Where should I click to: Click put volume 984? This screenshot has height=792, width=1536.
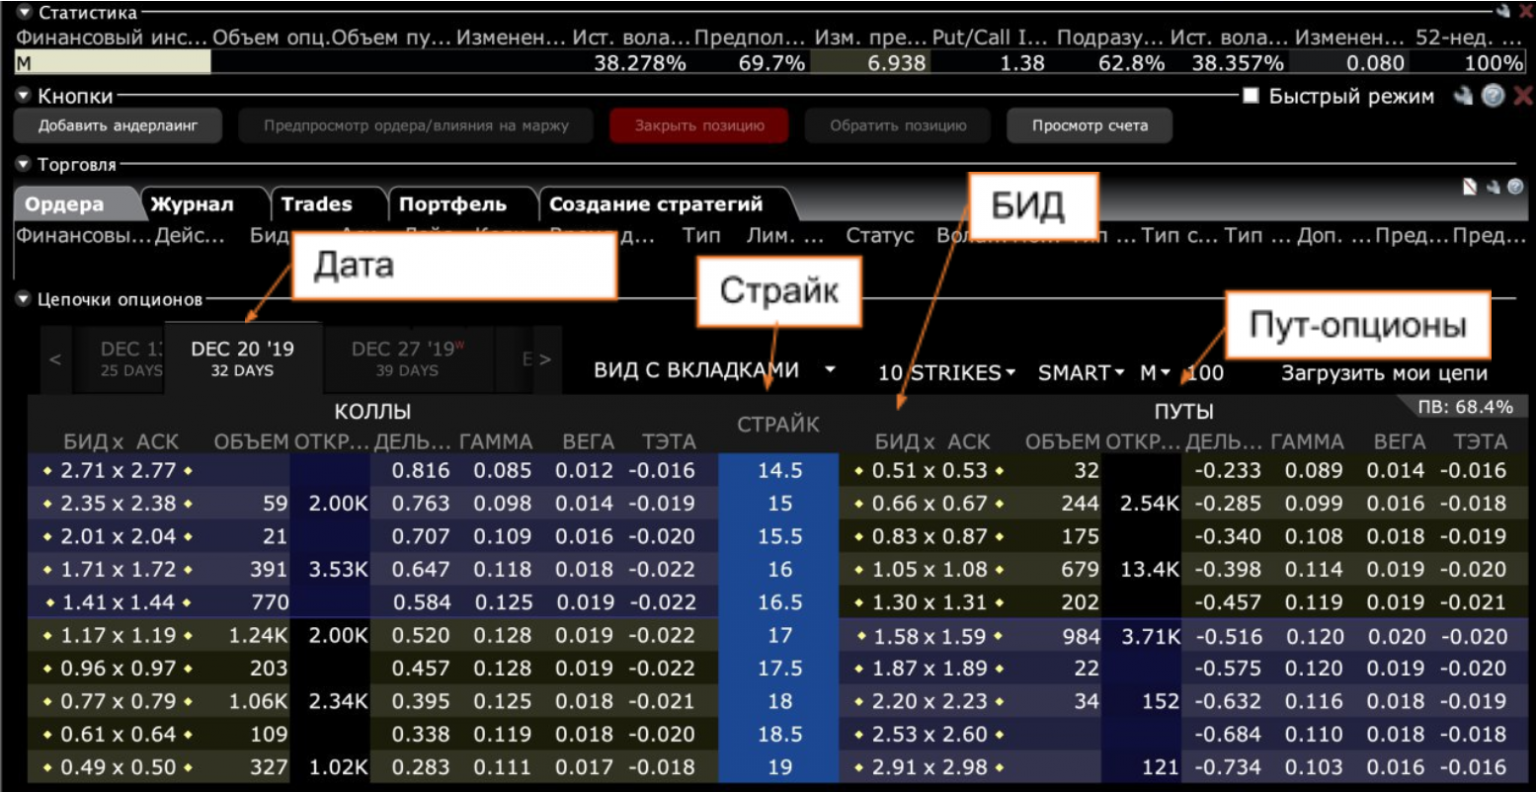(1080, 636)
